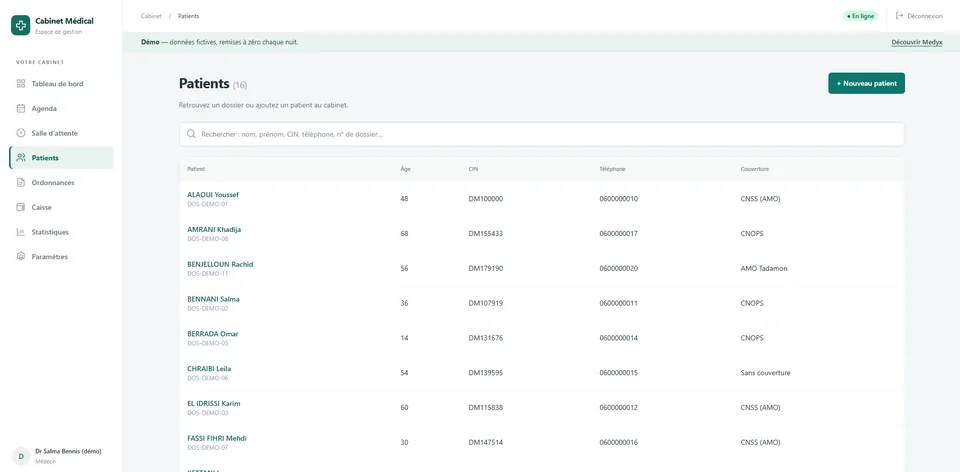Click the Patients page heading
Image resolution: width=960 pixels, height=472 pixels.
204,84
